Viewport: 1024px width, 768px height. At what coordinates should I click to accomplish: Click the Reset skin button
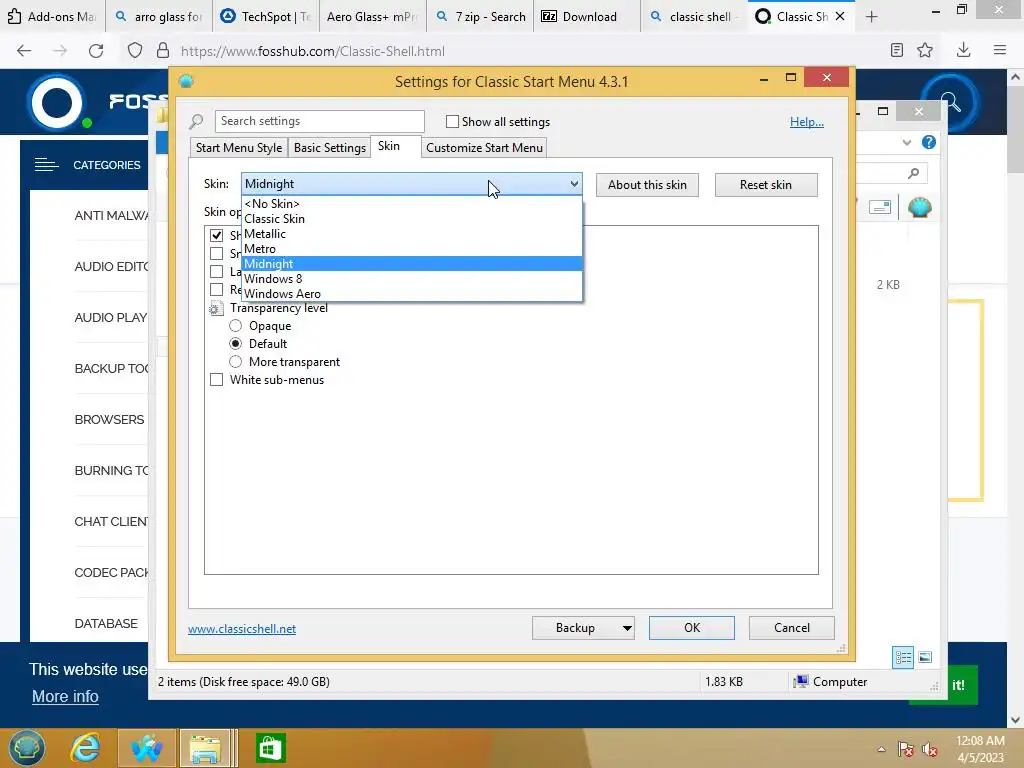[765, 185]
